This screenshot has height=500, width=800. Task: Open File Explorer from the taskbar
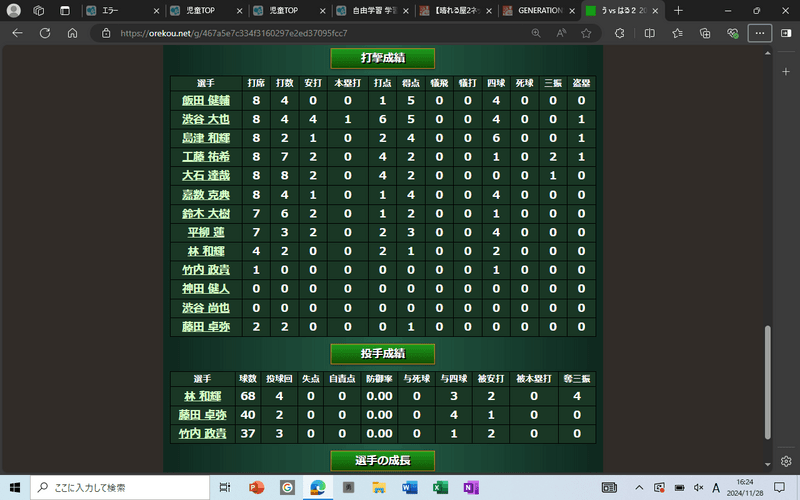[x=378, y=487]
